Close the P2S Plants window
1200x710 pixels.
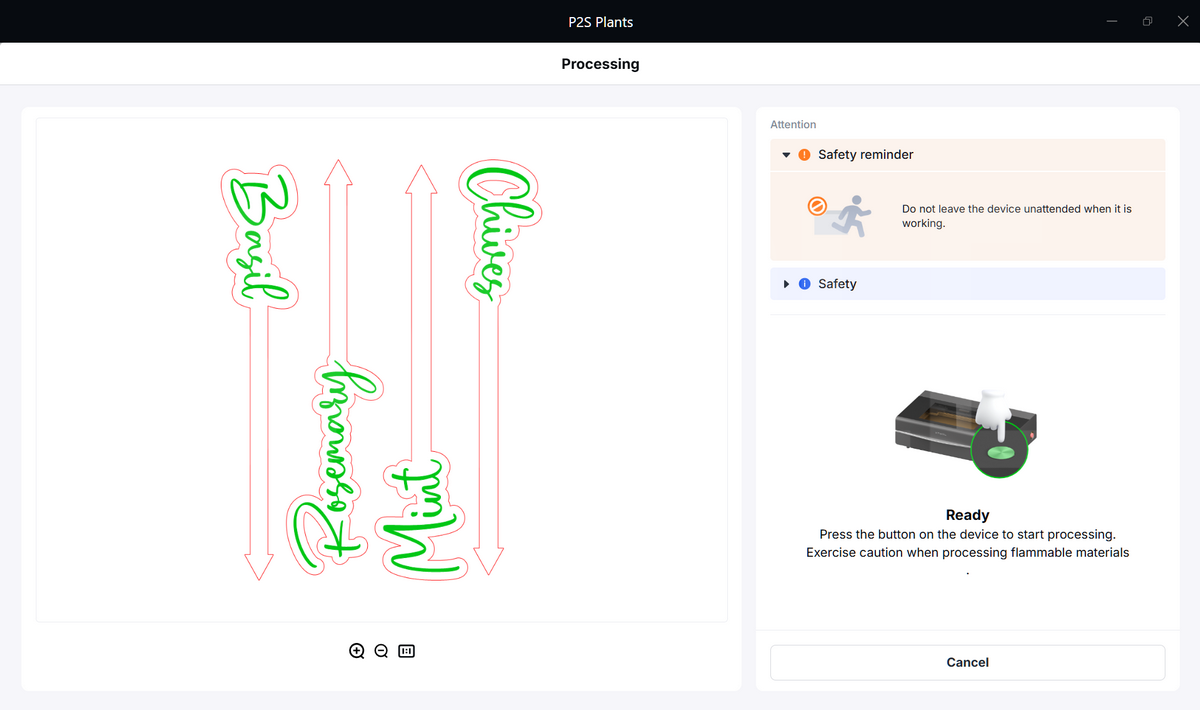(x=1182, y=21)
